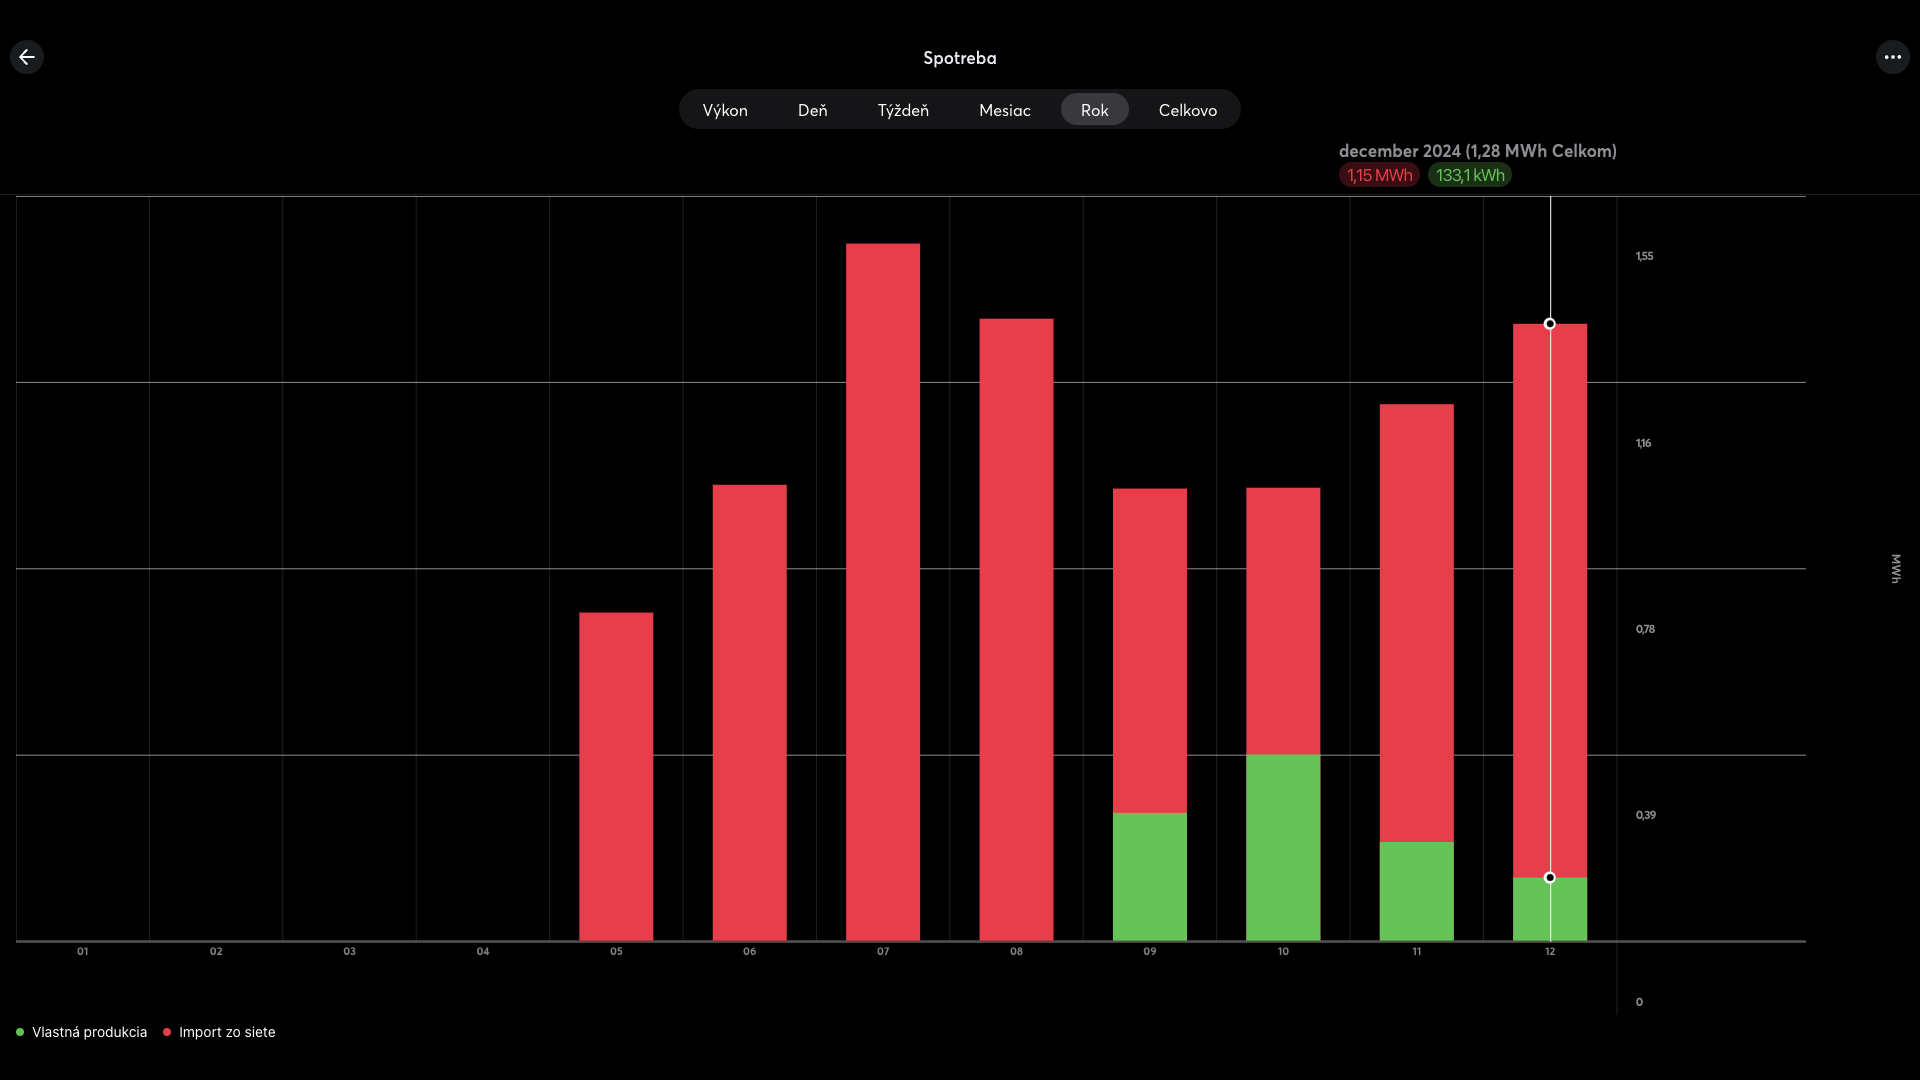Image resolution: width=1920 pixels, height=1080 pixels.
Task: Click the green segment of month 09 bar
Action: click(1150, 876)
